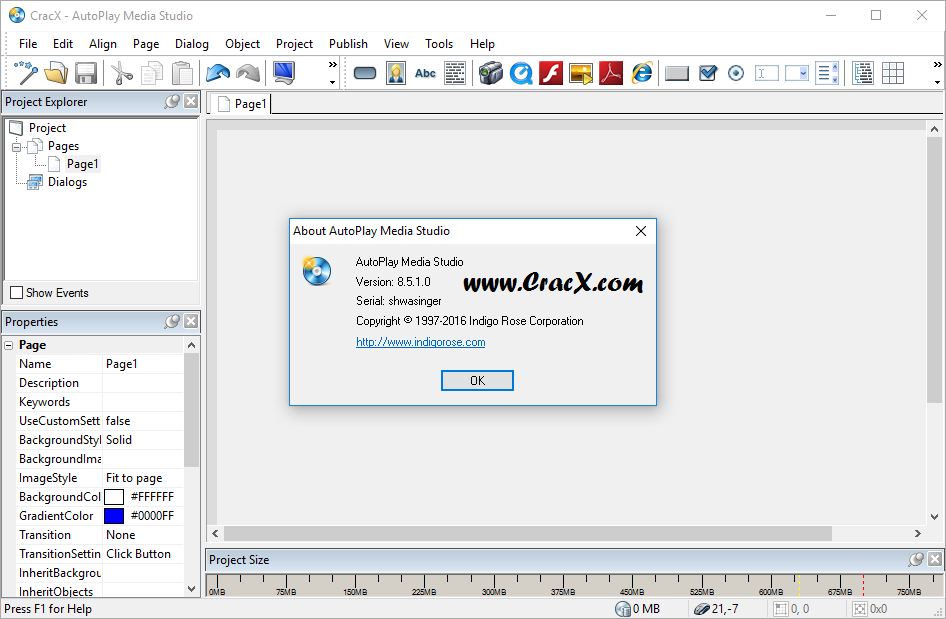Undo the last action

click(218, 73)
